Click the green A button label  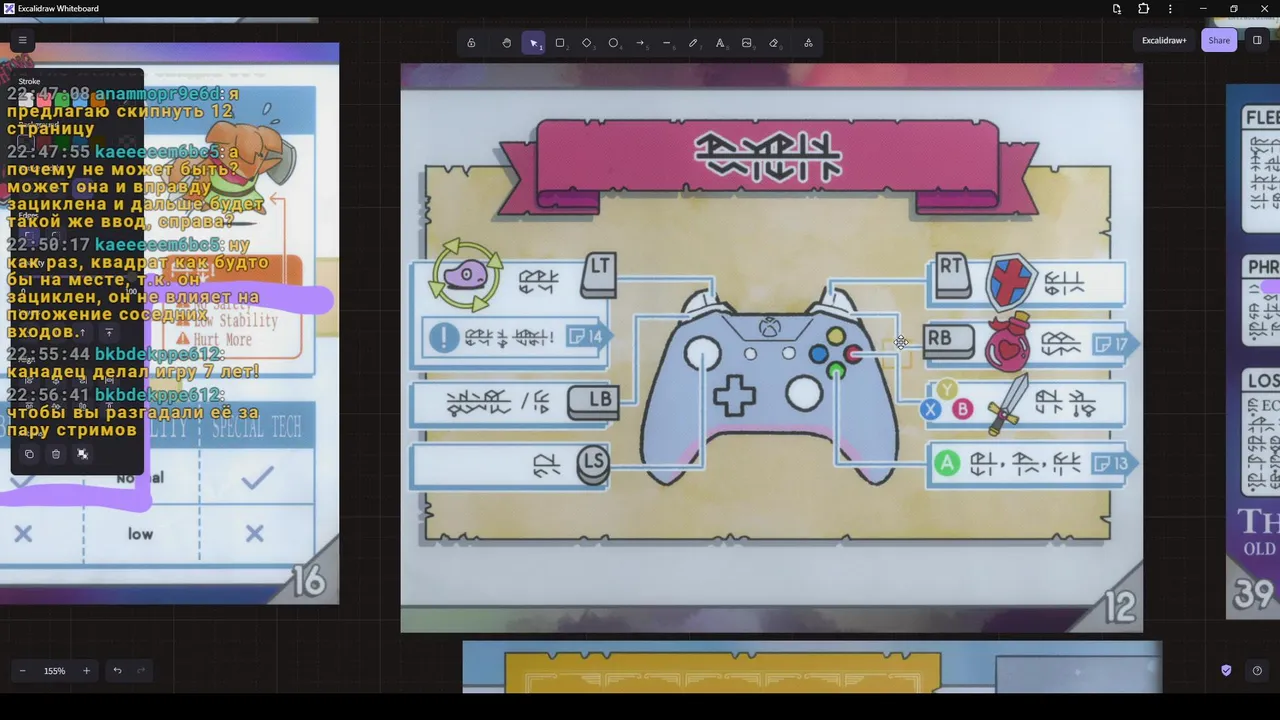point(946,463)
